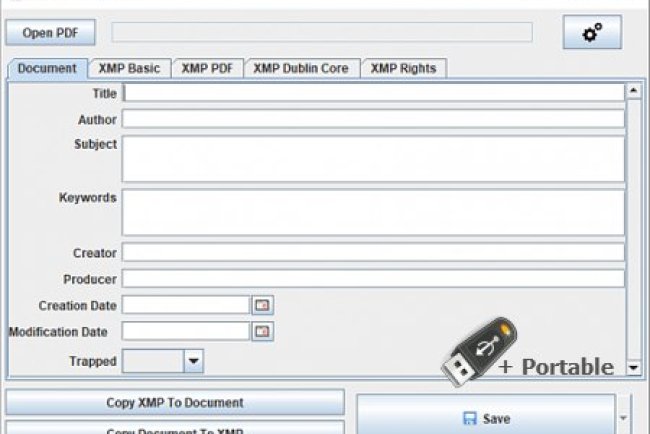Click the USB portable drive icon
The width and height of the screenshot is (650, 434).
478,353
